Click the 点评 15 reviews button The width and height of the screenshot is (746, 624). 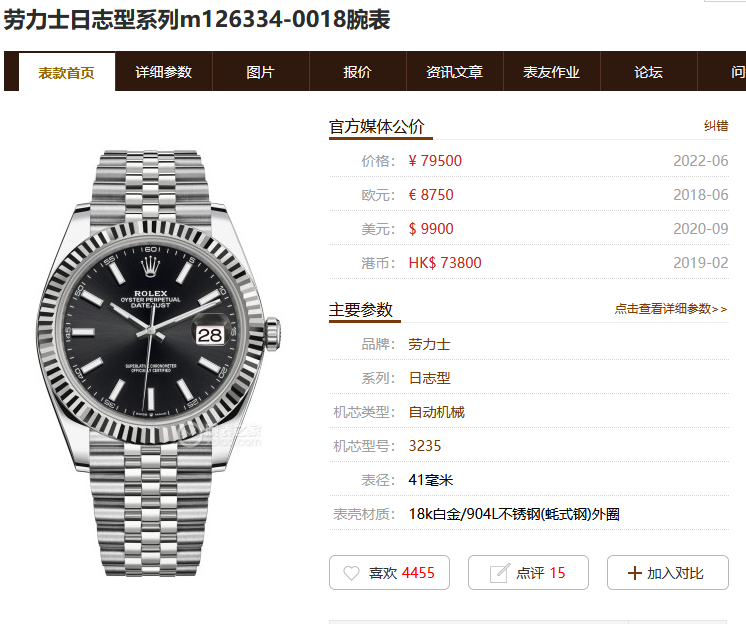coord(528,573)
